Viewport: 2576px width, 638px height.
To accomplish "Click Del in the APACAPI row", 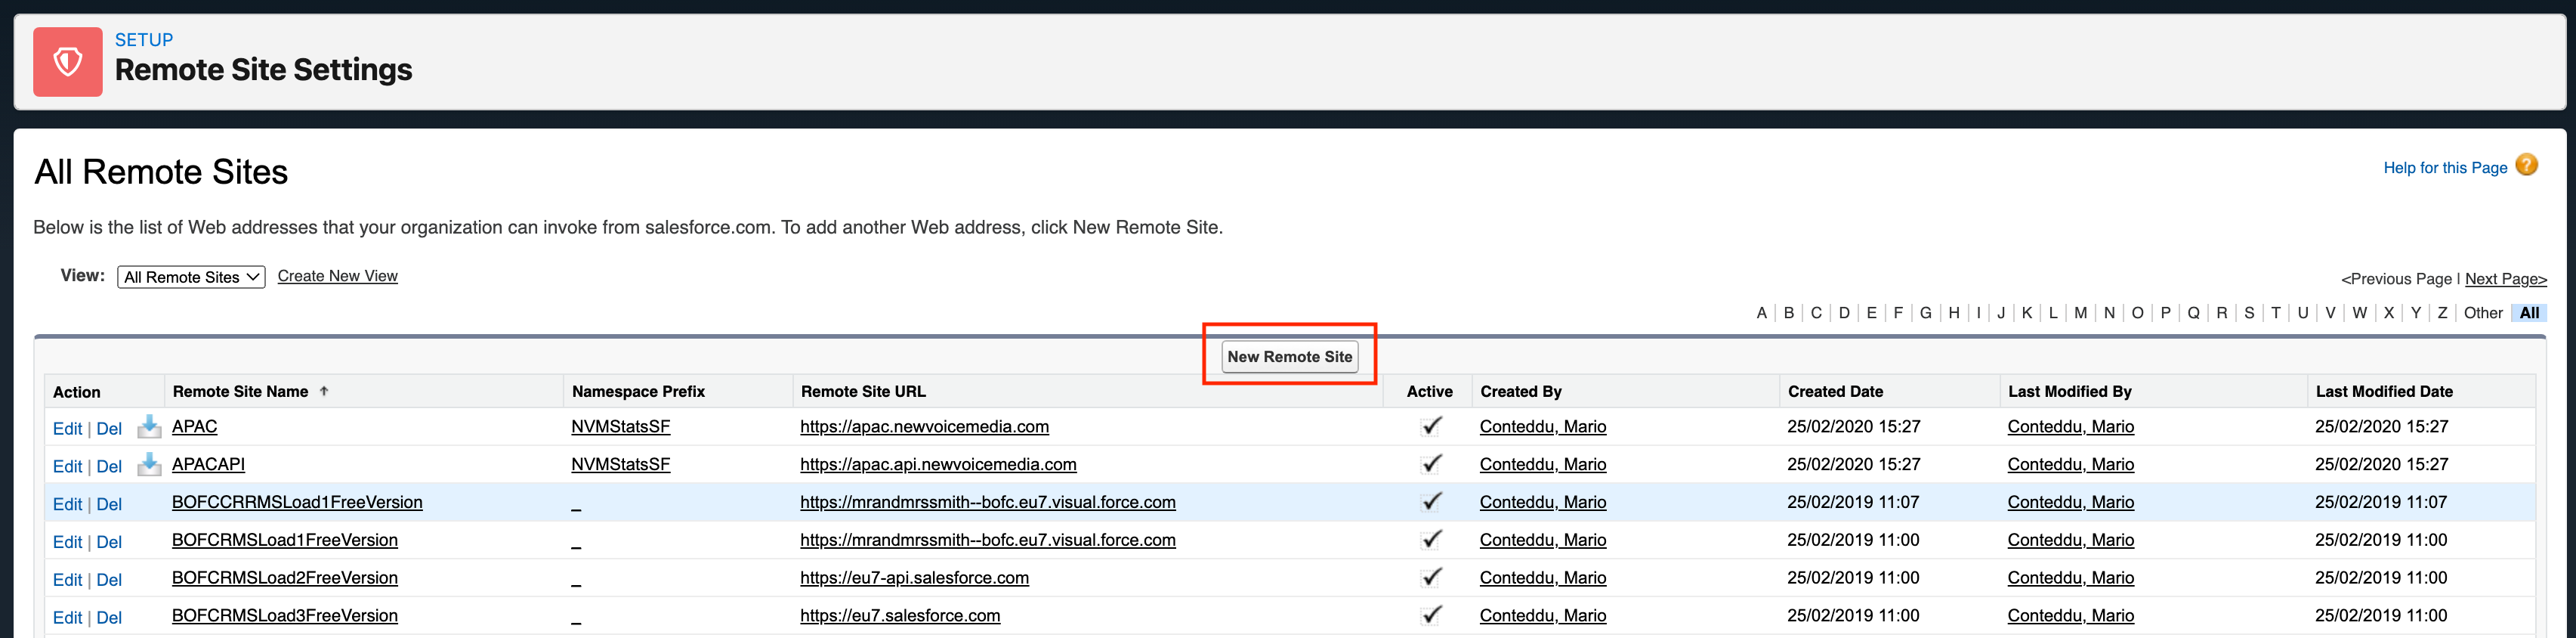I will point(109,467).
